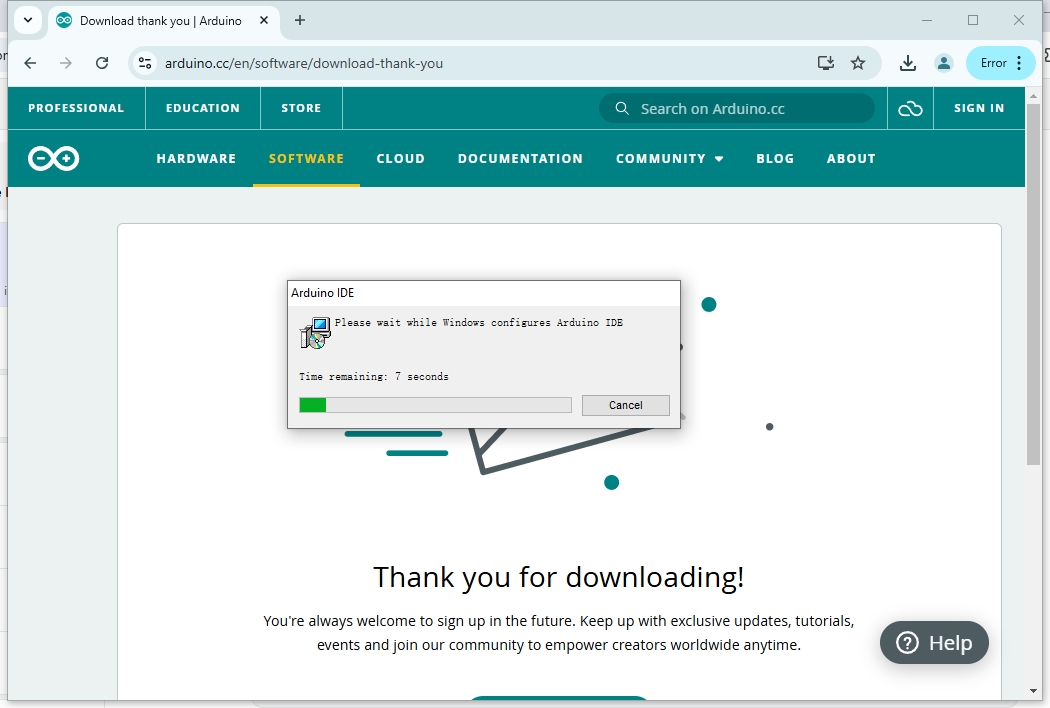Click the scrollbar down arrow
Image resolution: width=1050 pixels, height=708 pixels.
pos(1034,691)
